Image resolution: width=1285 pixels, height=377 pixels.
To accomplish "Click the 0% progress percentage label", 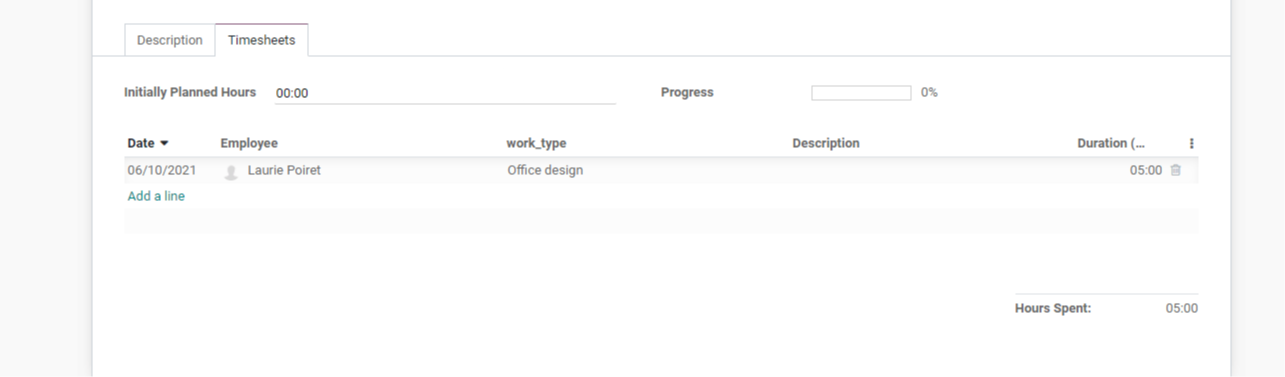I will (x=929, y=92).
